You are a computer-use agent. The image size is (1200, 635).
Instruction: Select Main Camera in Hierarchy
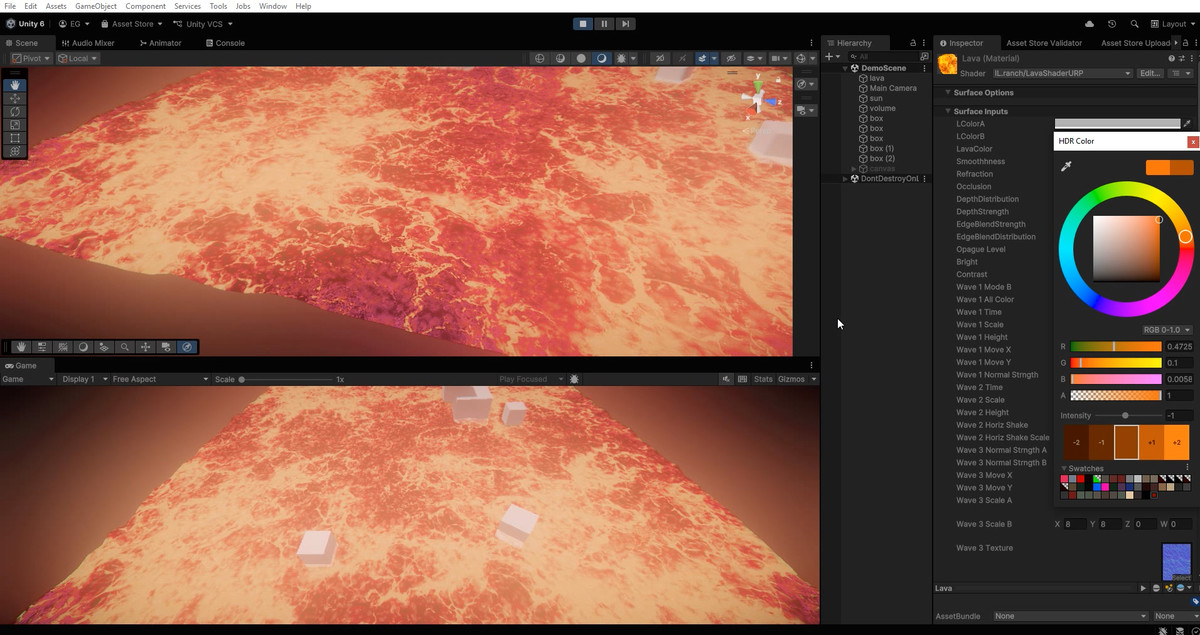(893, 88)
